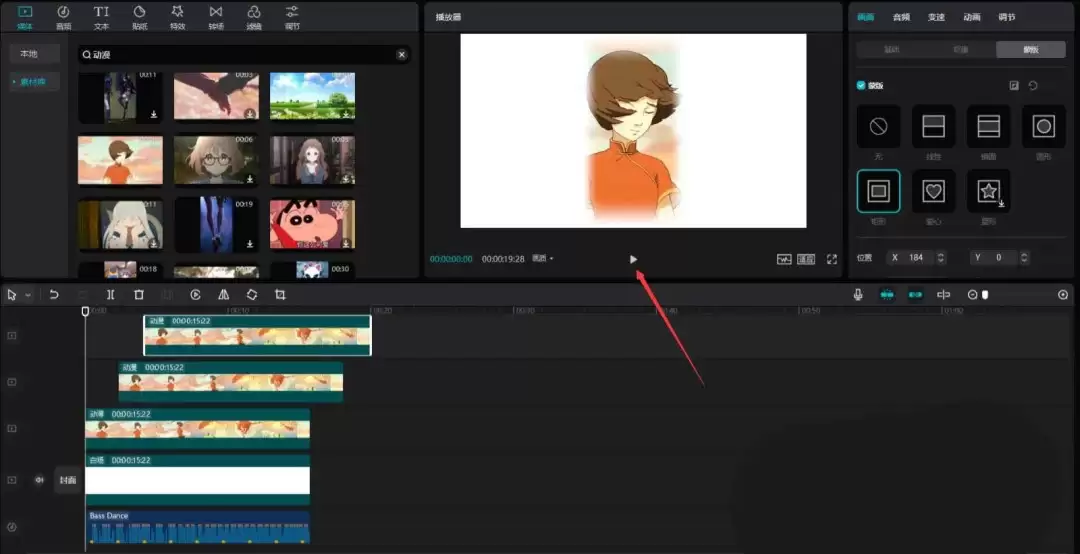Expand the selection tool dropdown arrow
This screenshot has width=1080, height=554.
coord(28,295)
